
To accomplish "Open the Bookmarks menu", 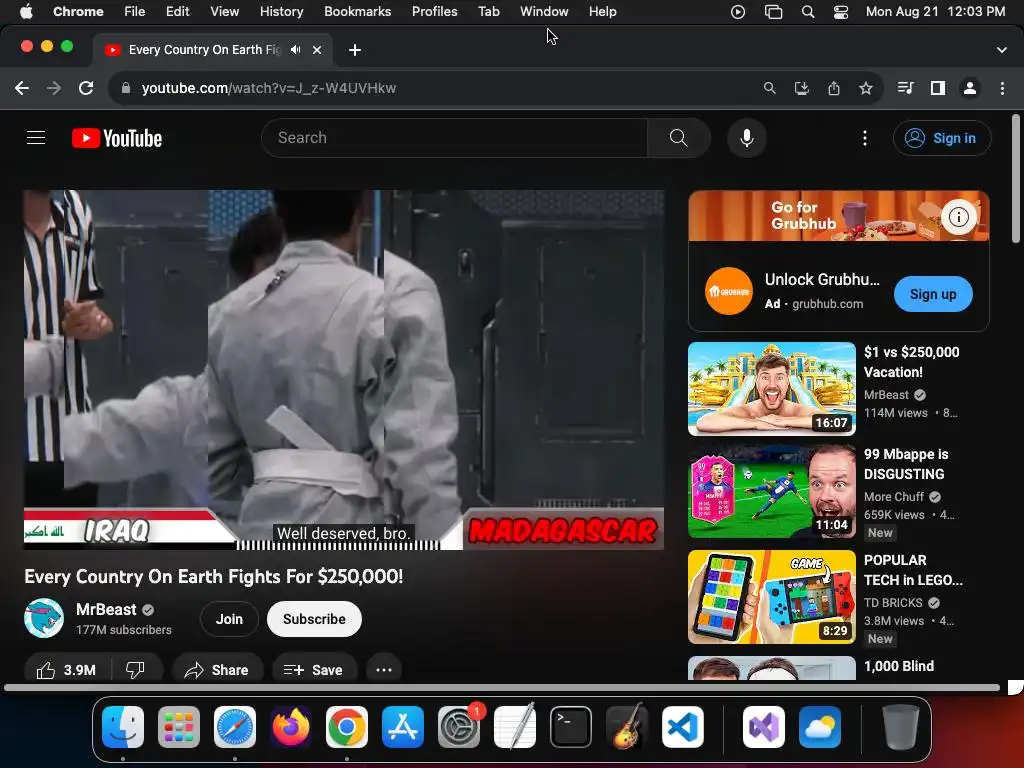I will click(x=357, y=12).
